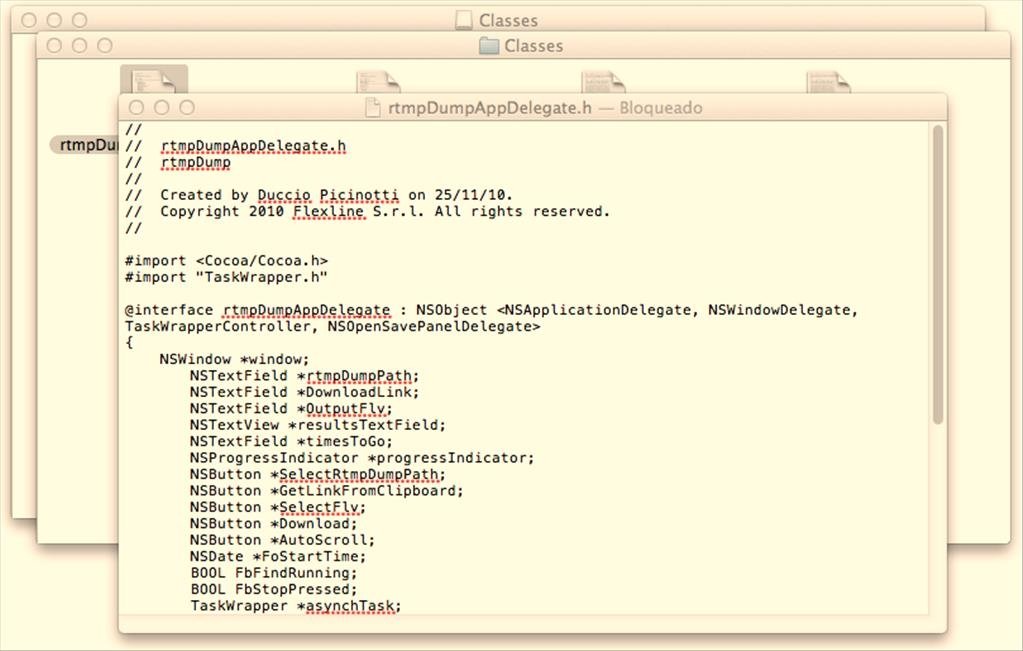The width and height of the screenshot is (1023, 651).
Task: Select the rightmost file icon in the Classes window
Action: [829, 83]
